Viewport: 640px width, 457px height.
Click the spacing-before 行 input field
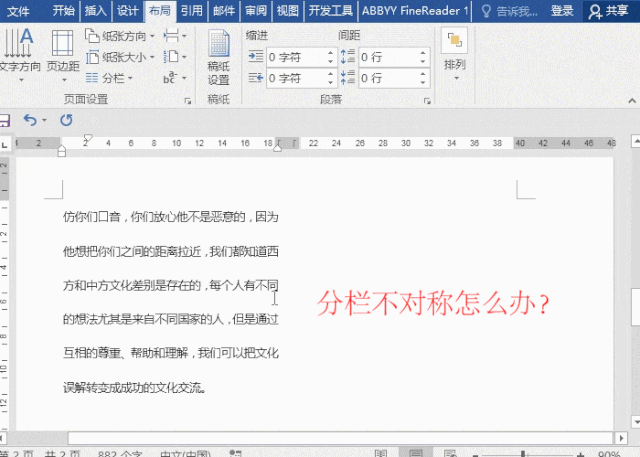(384, 57)
